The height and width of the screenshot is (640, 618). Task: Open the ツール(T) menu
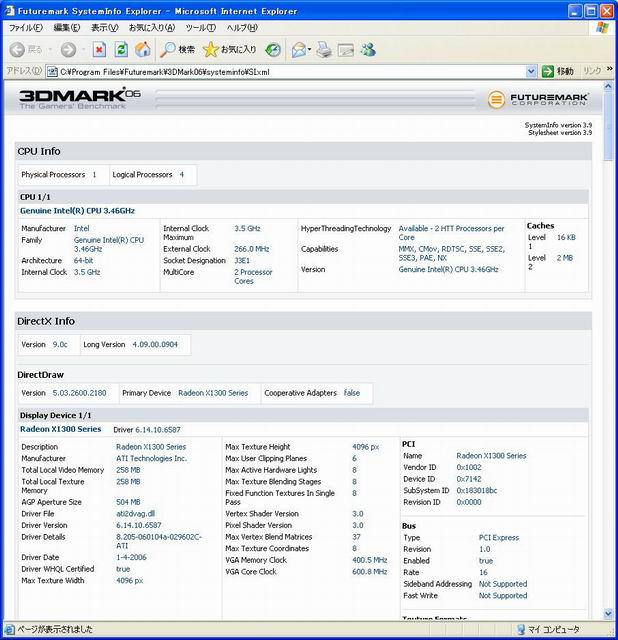point(200,27)
